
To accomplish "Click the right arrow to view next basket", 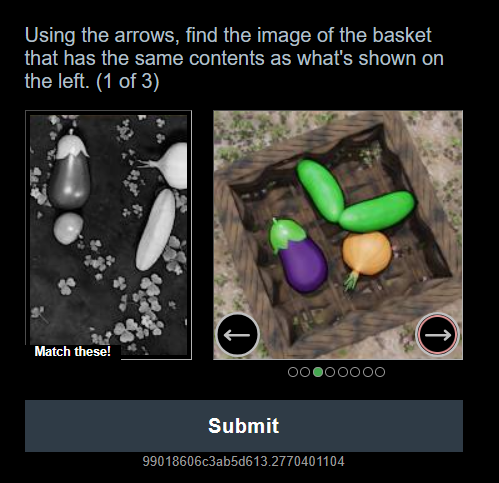I will [437, 335].
